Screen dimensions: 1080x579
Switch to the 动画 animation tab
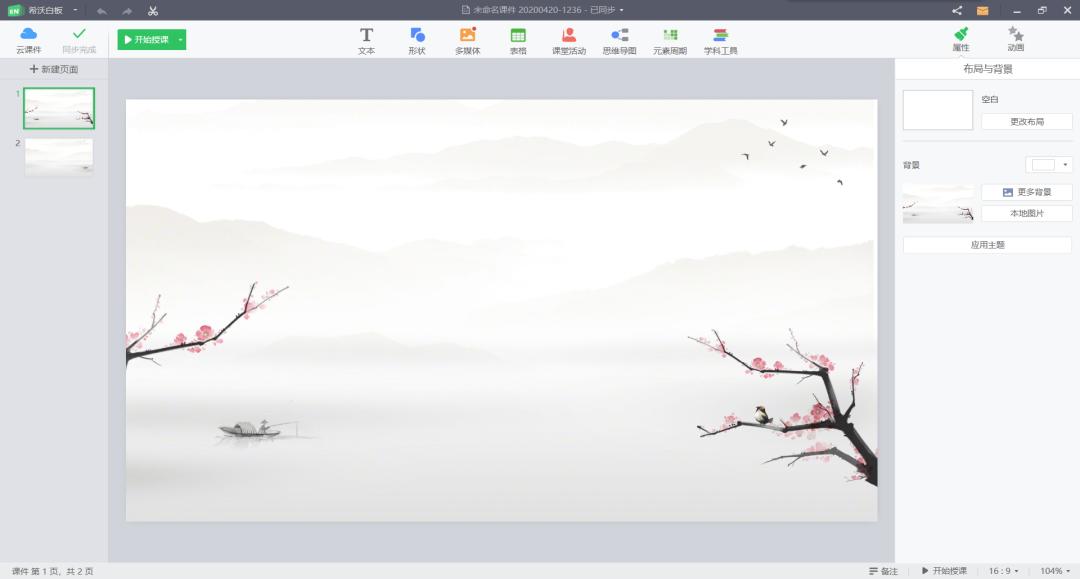click(x=1015, y=40)
